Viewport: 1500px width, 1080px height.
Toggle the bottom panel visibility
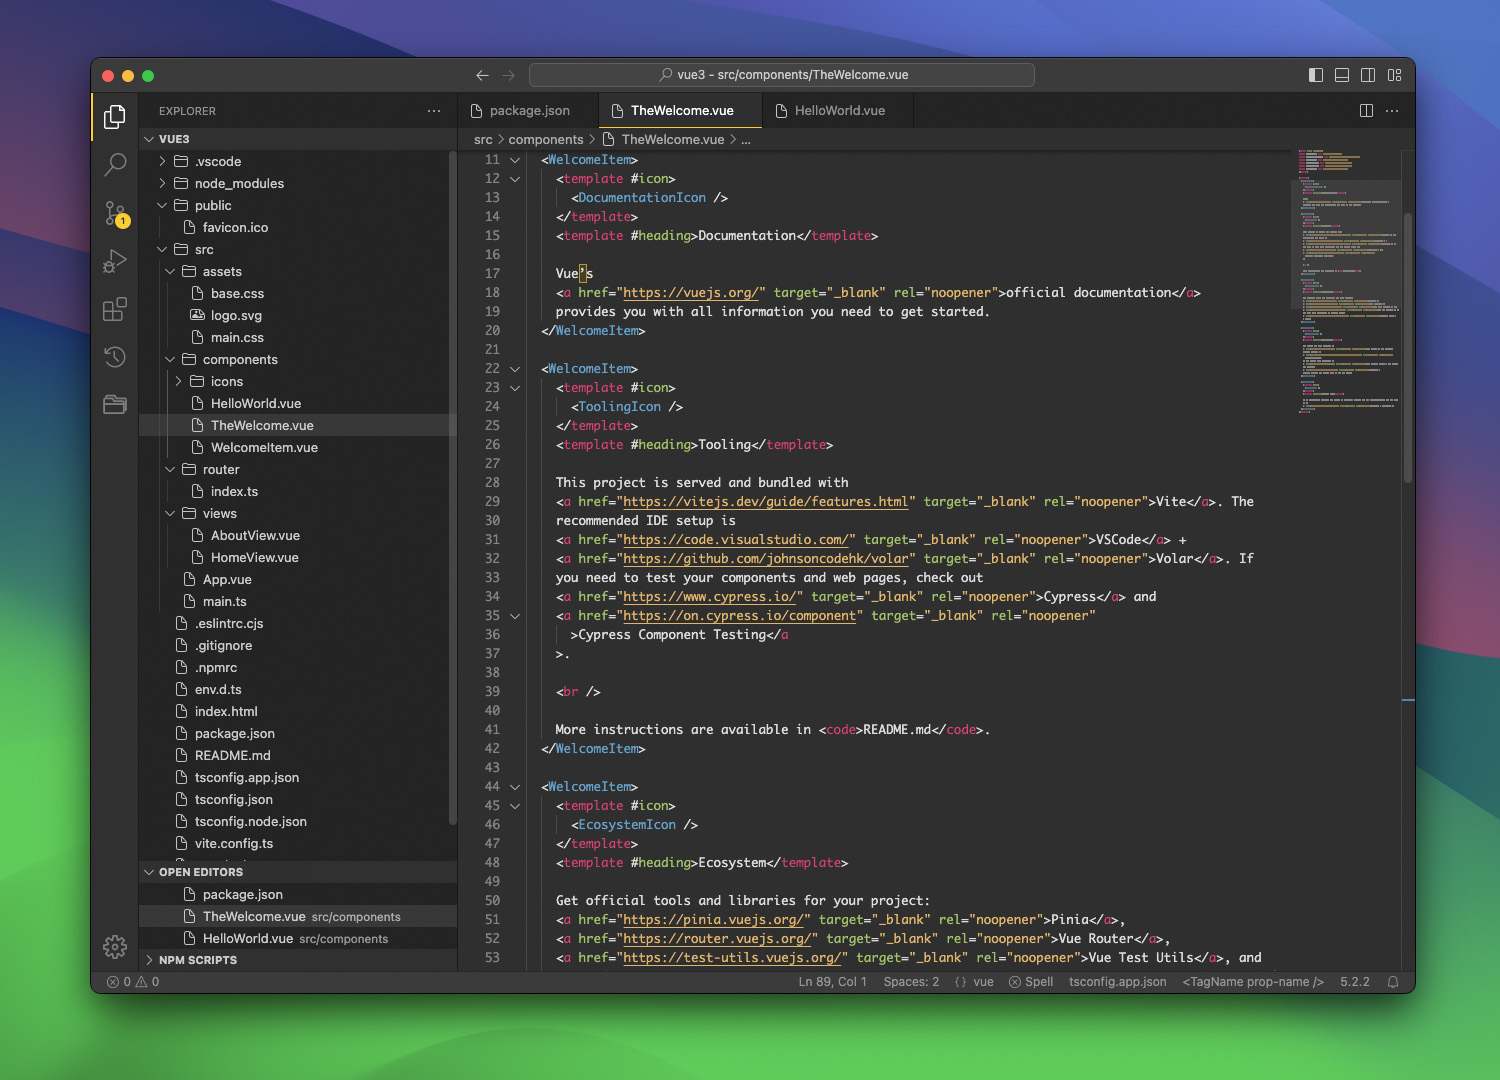[x=1341, y=75]
